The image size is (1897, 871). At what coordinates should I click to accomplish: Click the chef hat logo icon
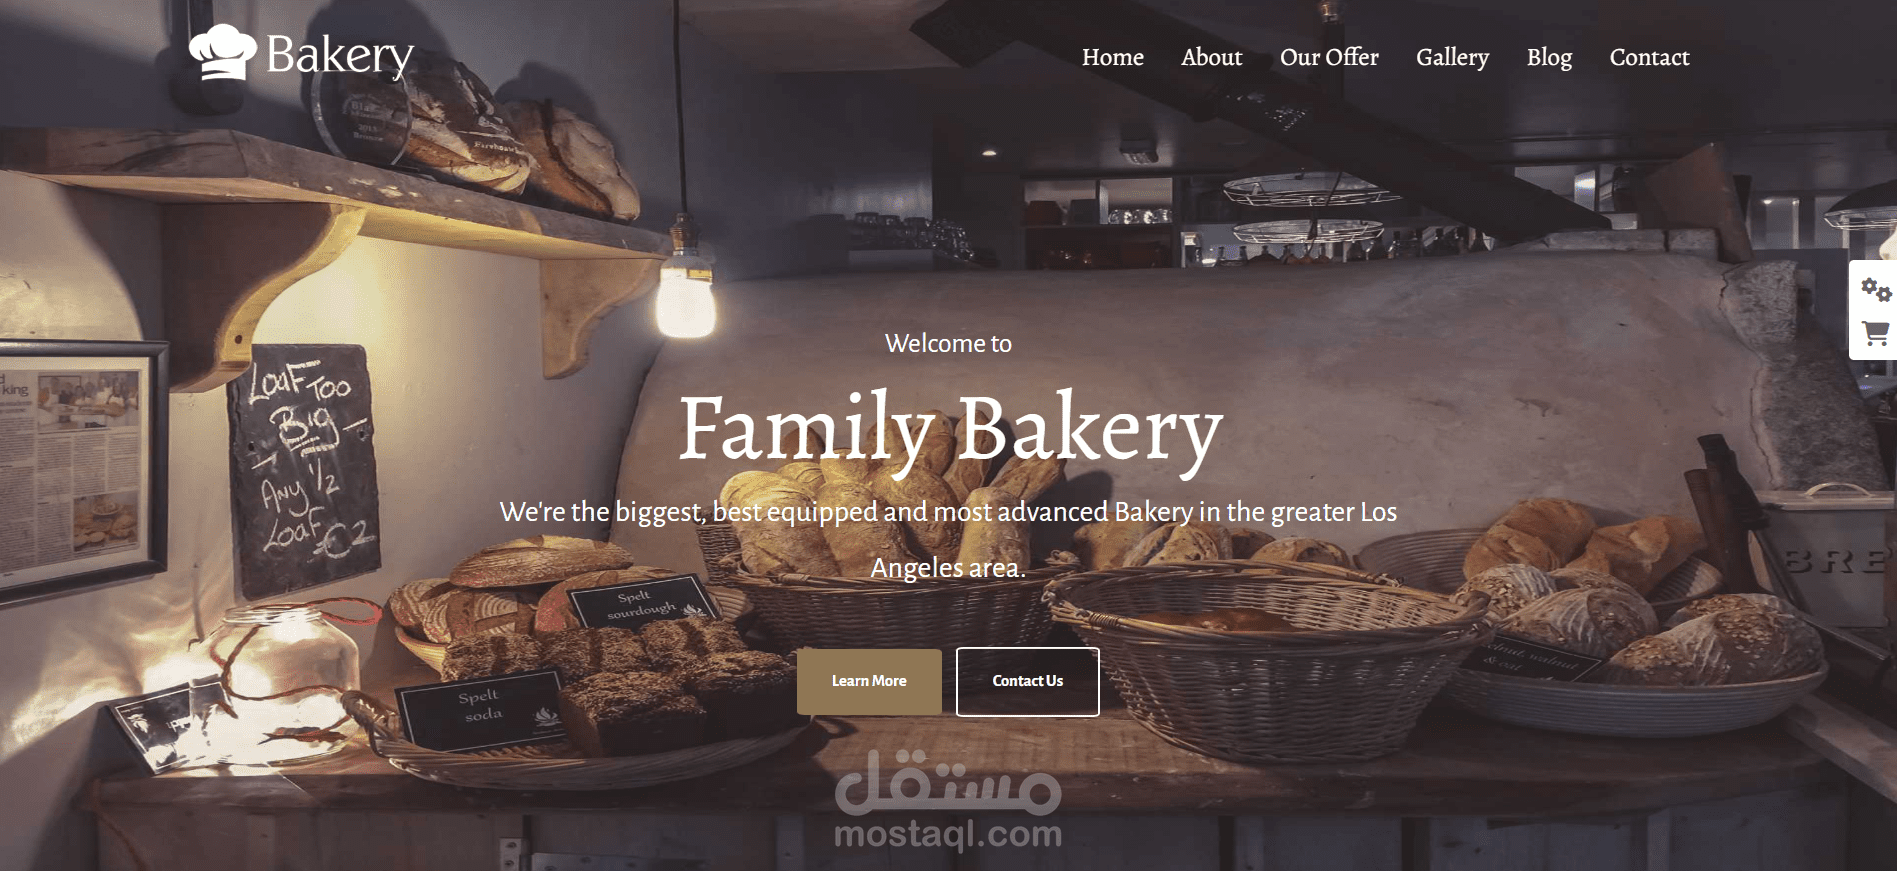tap(222, 52)
